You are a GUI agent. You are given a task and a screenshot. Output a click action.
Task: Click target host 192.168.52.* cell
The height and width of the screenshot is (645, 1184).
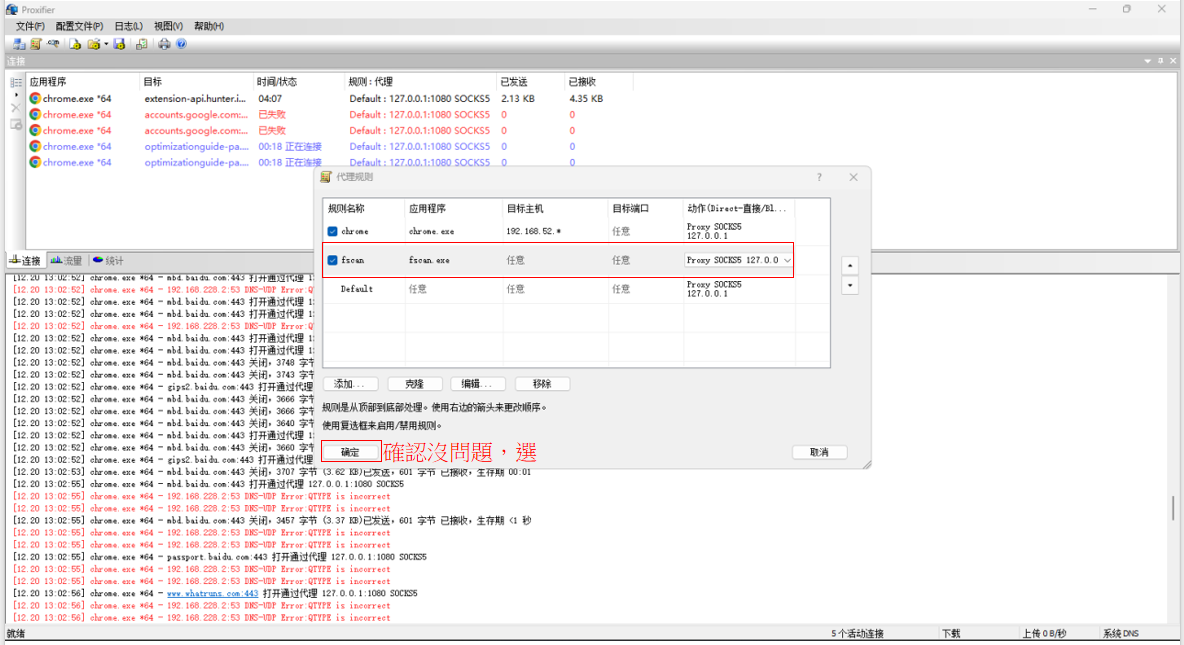(x=534, y=231)
